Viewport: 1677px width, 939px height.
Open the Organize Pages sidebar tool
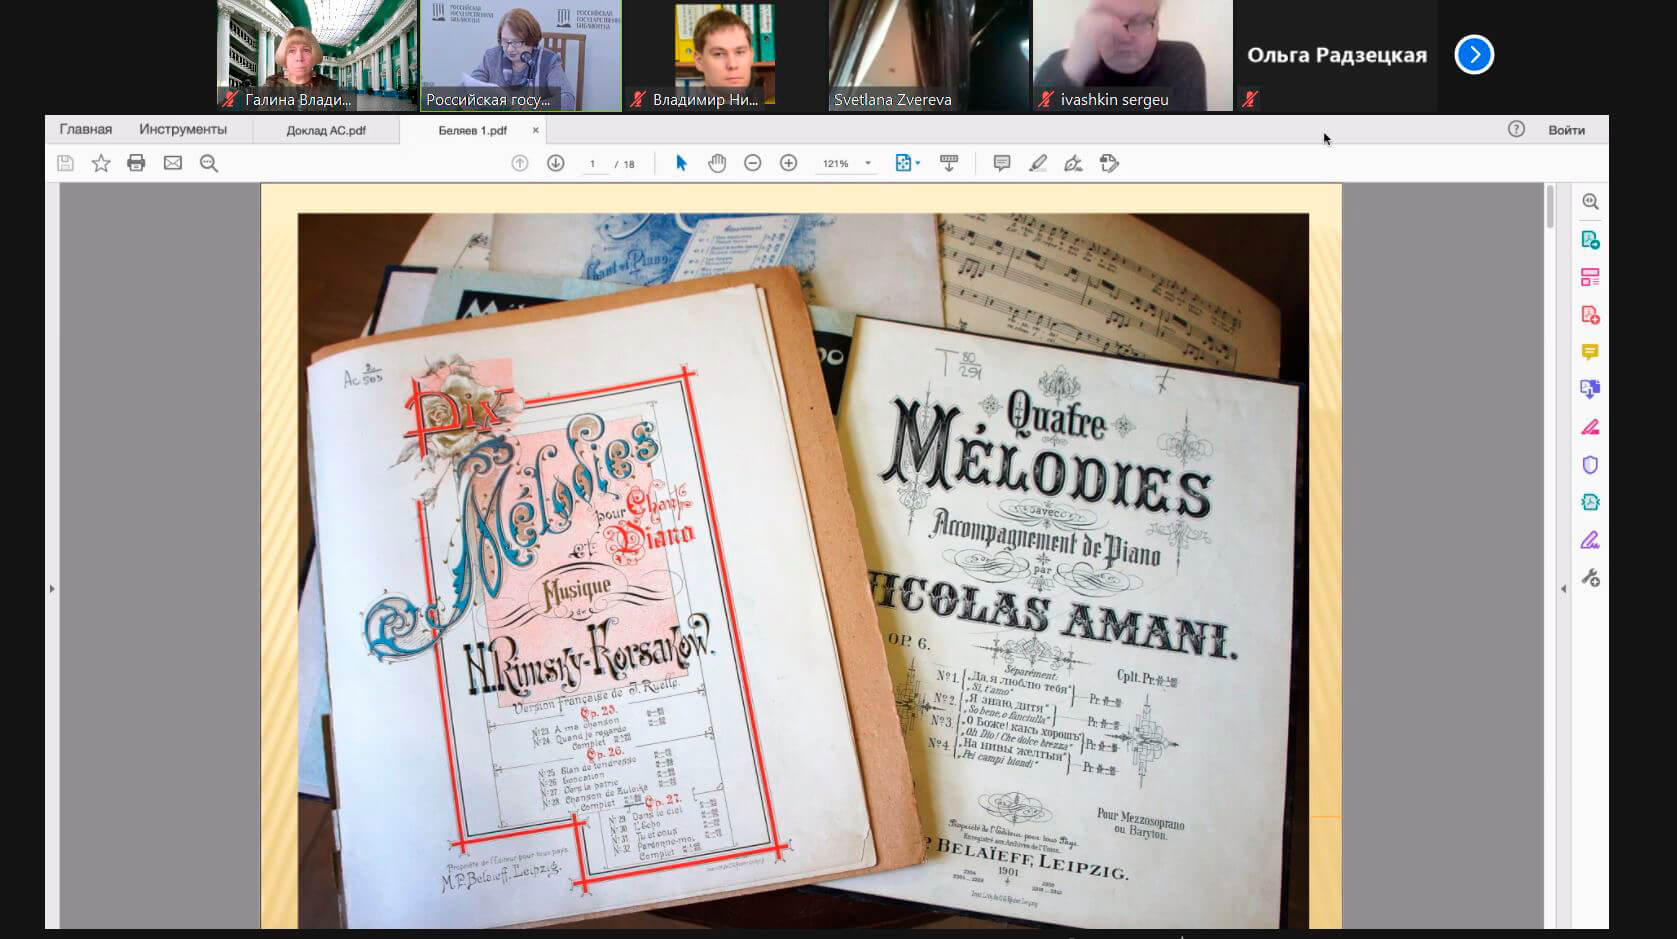coord(1590,277)
